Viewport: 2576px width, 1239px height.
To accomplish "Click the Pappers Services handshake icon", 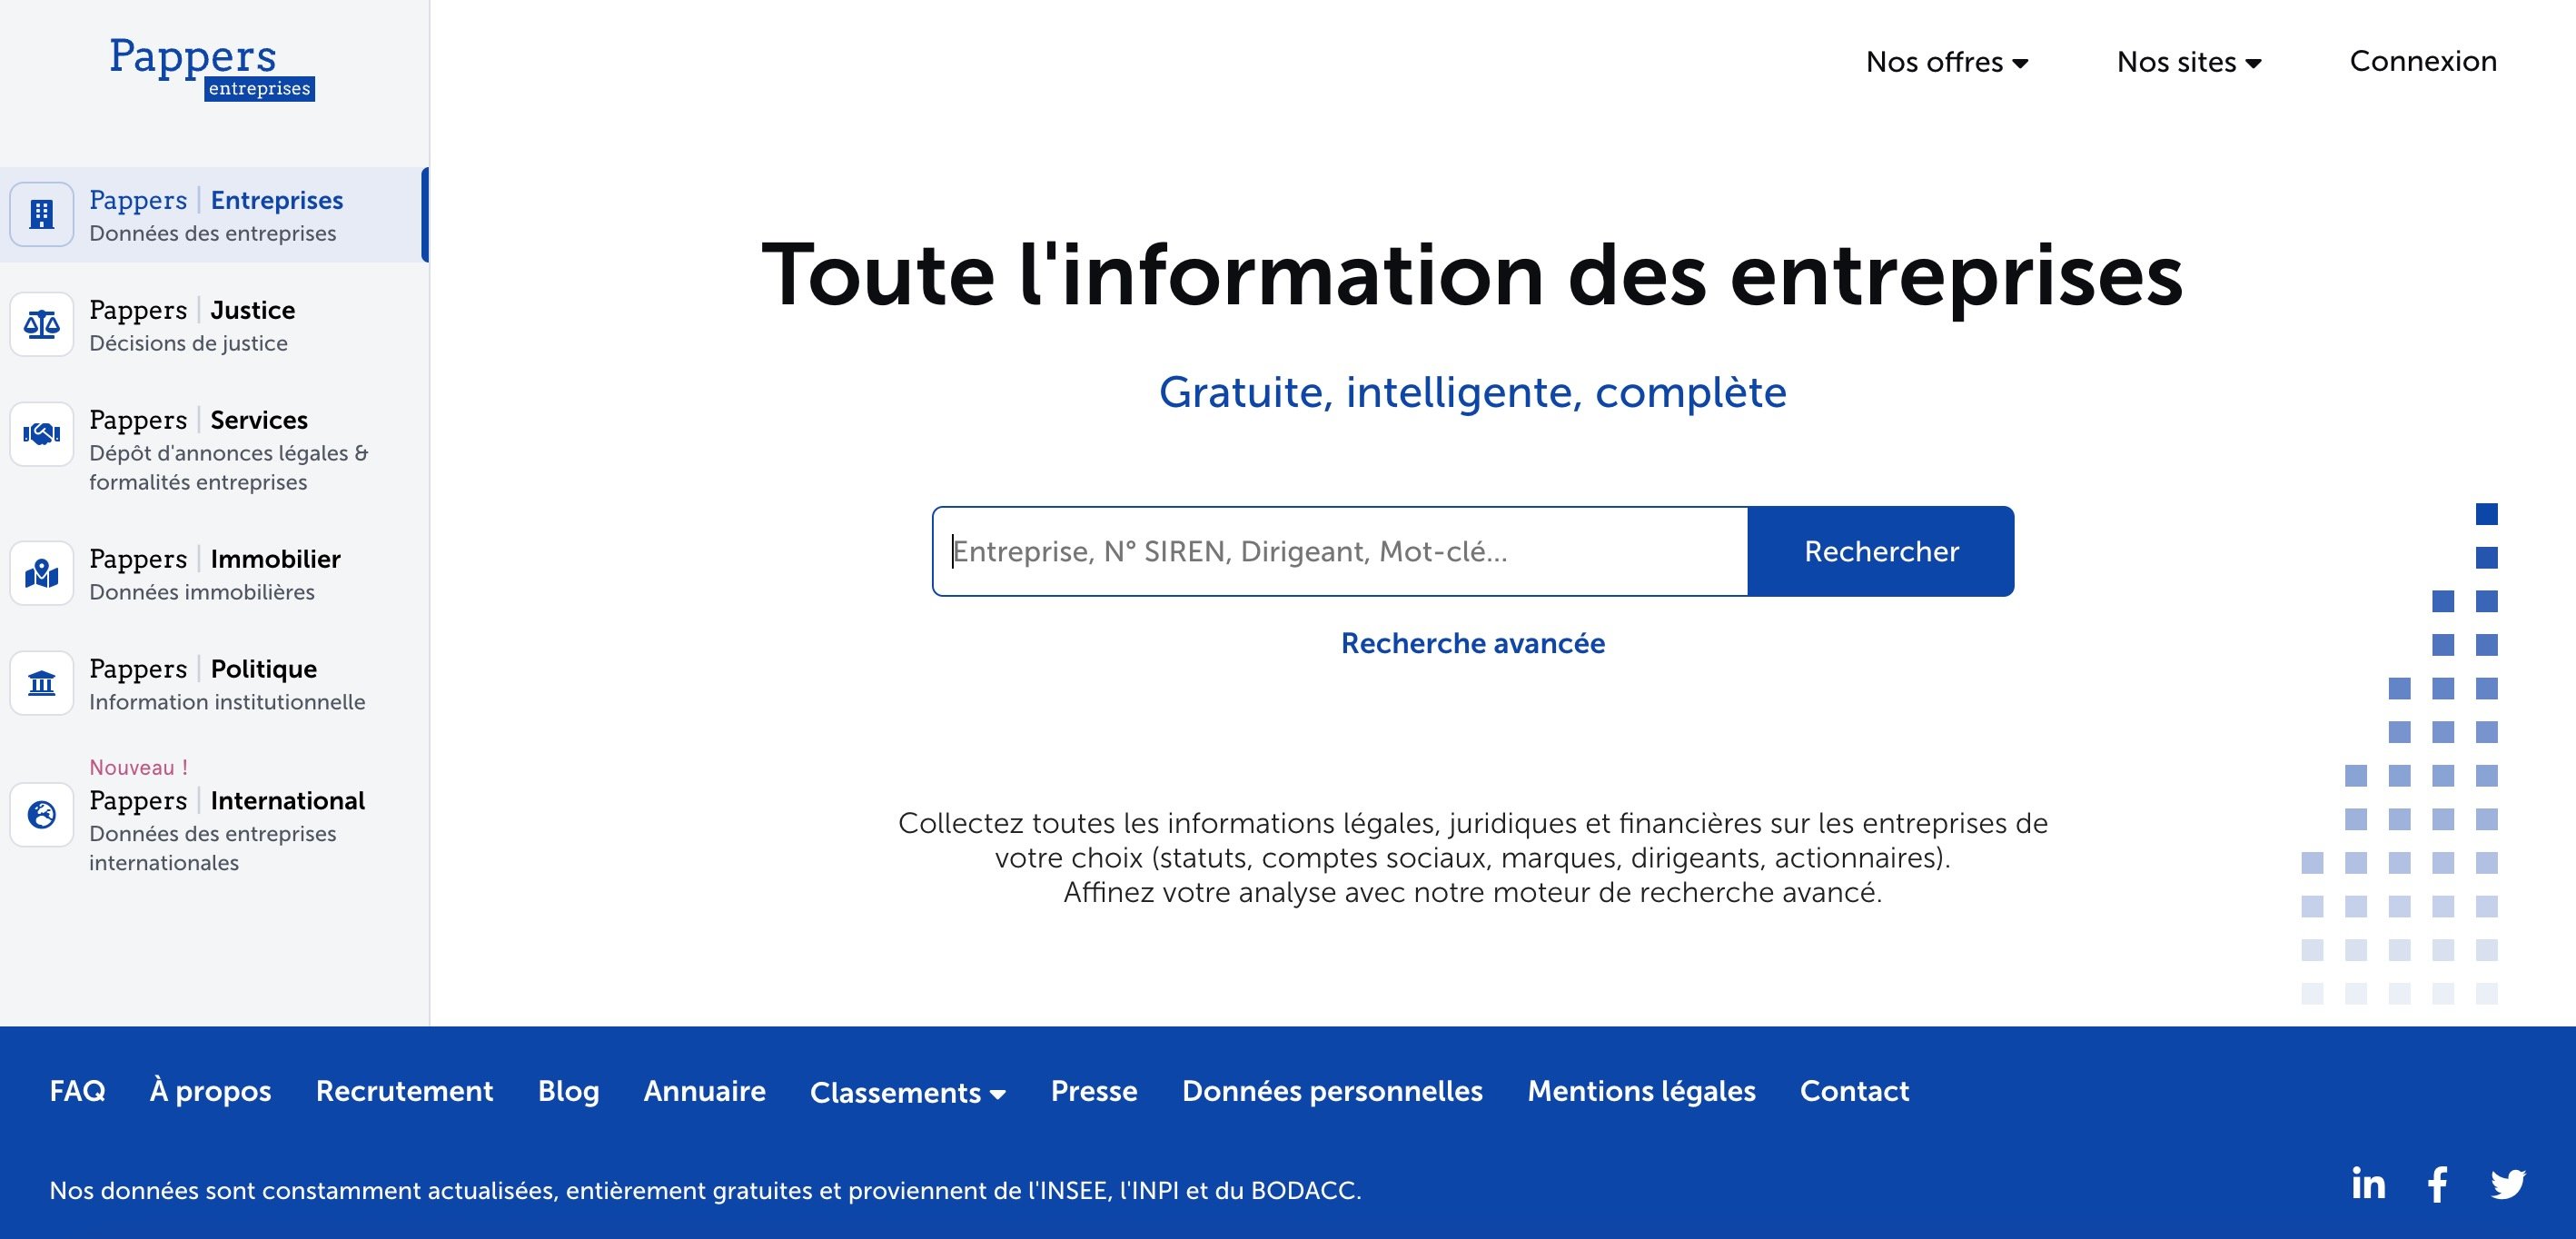I will coord(40,434).
